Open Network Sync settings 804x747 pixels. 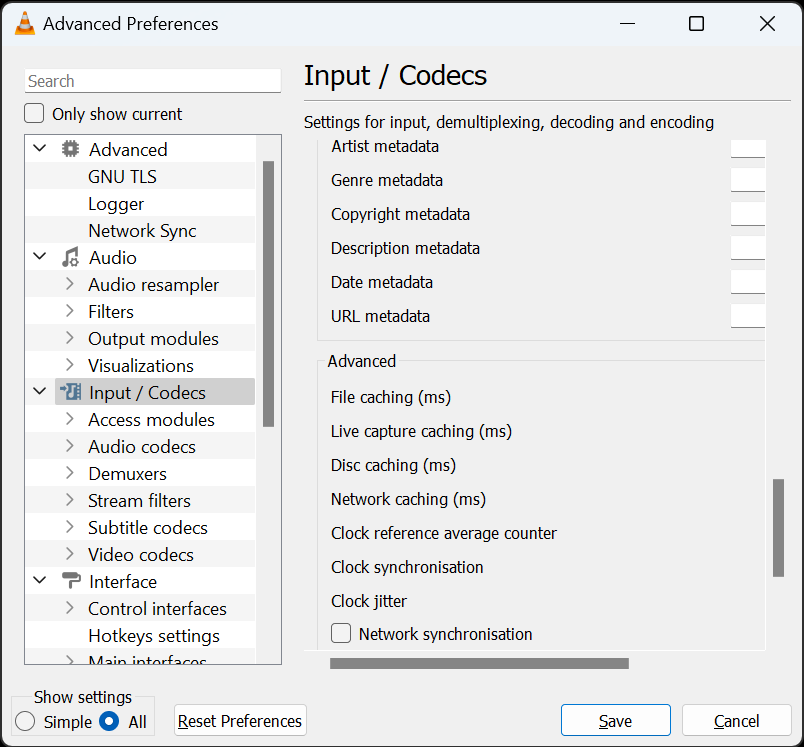tap(142, 231)
